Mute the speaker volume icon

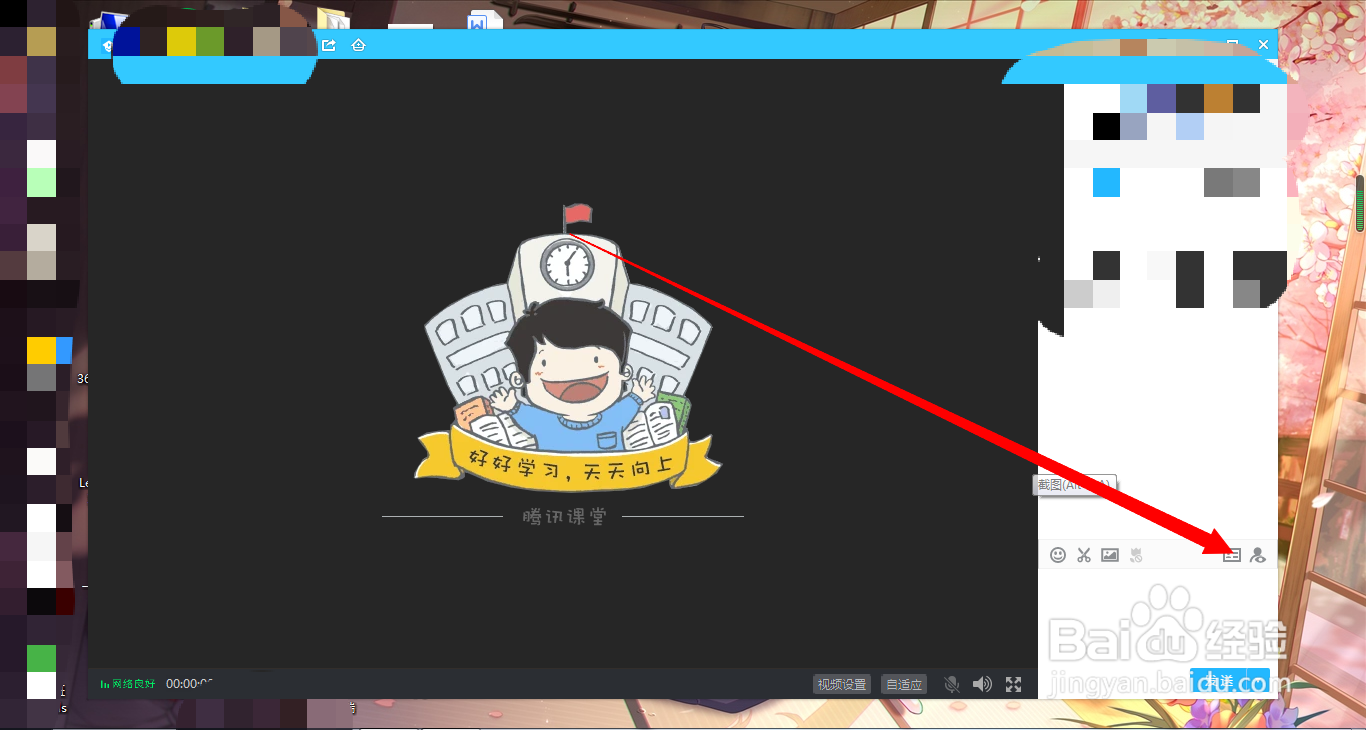982,684
